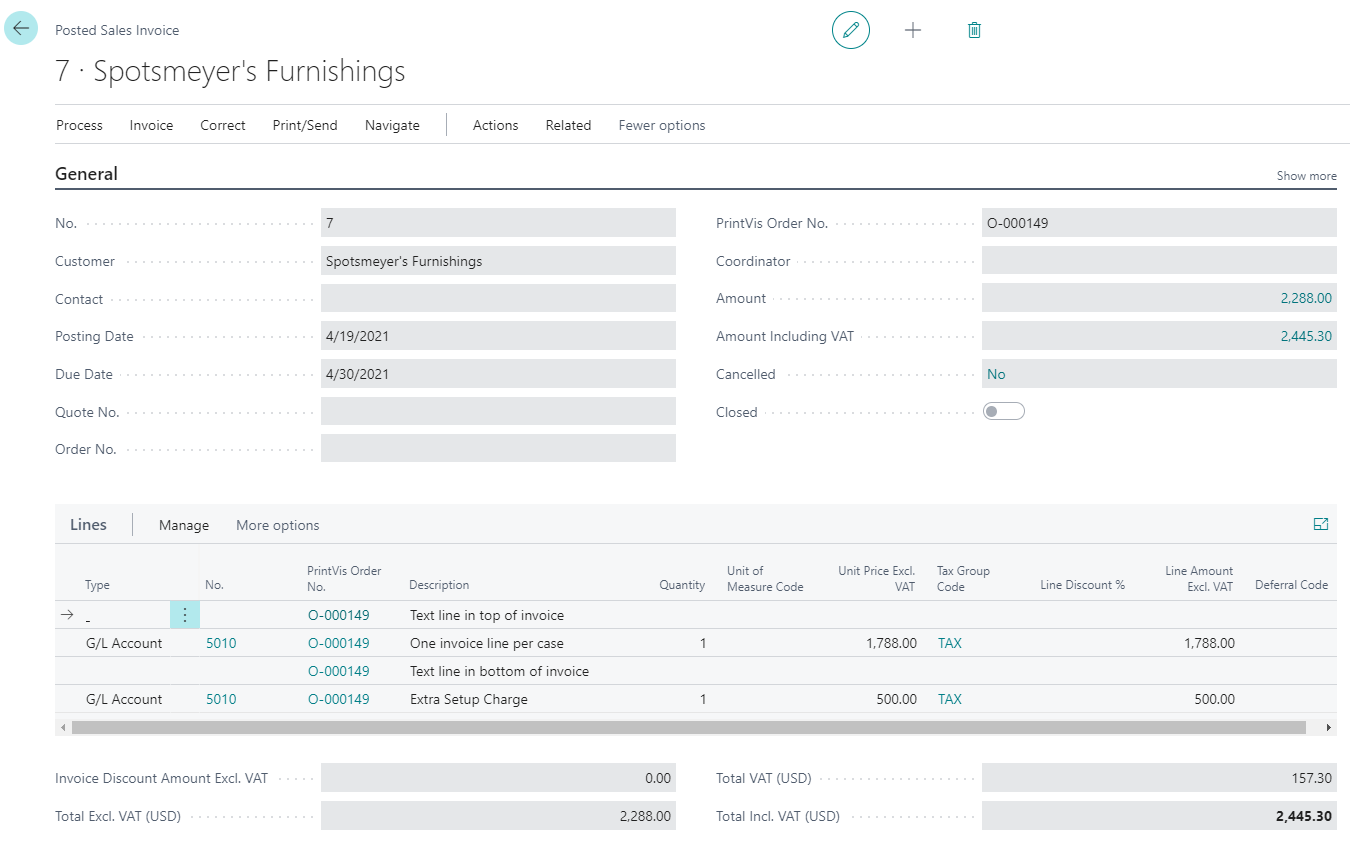
Task: Click Fewer options
Action: [662, 125]
